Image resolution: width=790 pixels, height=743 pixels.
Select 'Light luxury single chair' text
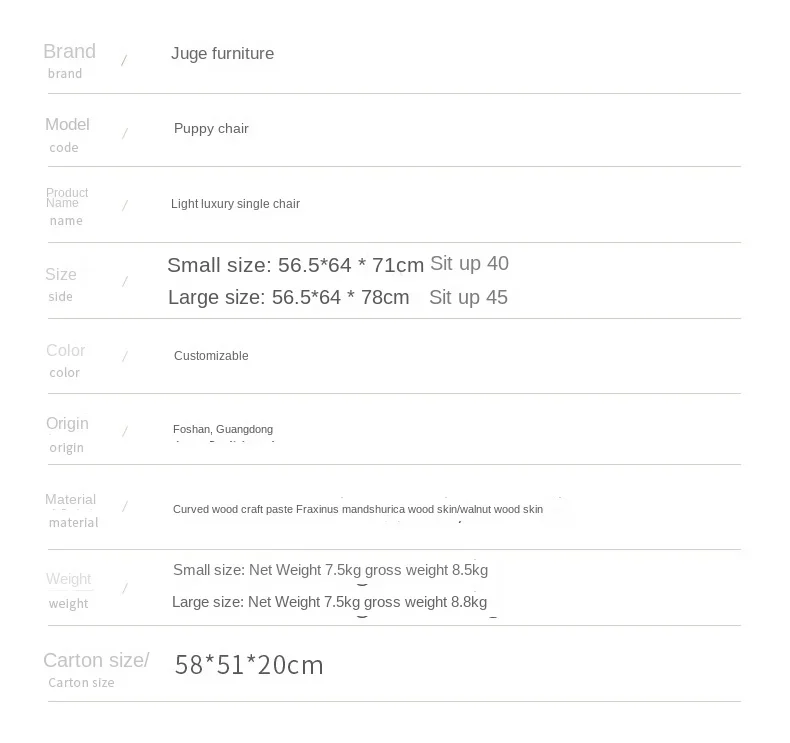coord(235,204)
